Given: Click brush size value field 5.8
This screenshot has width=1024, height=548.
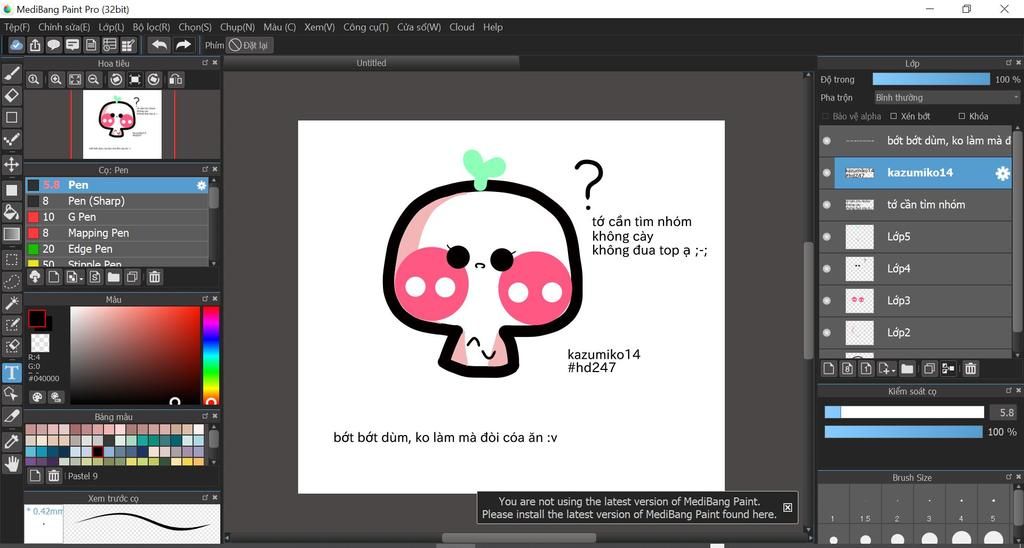Looking at the screenshot, I should tap(1004, 412).
